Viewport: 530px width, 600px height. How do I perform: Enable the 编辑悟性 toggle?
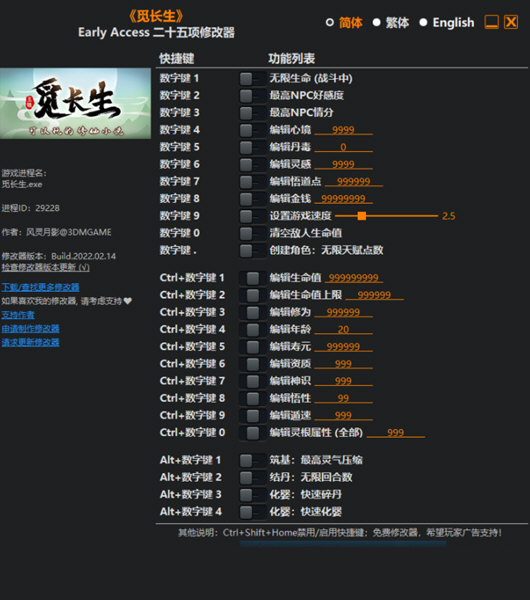[x=252, y=399]
